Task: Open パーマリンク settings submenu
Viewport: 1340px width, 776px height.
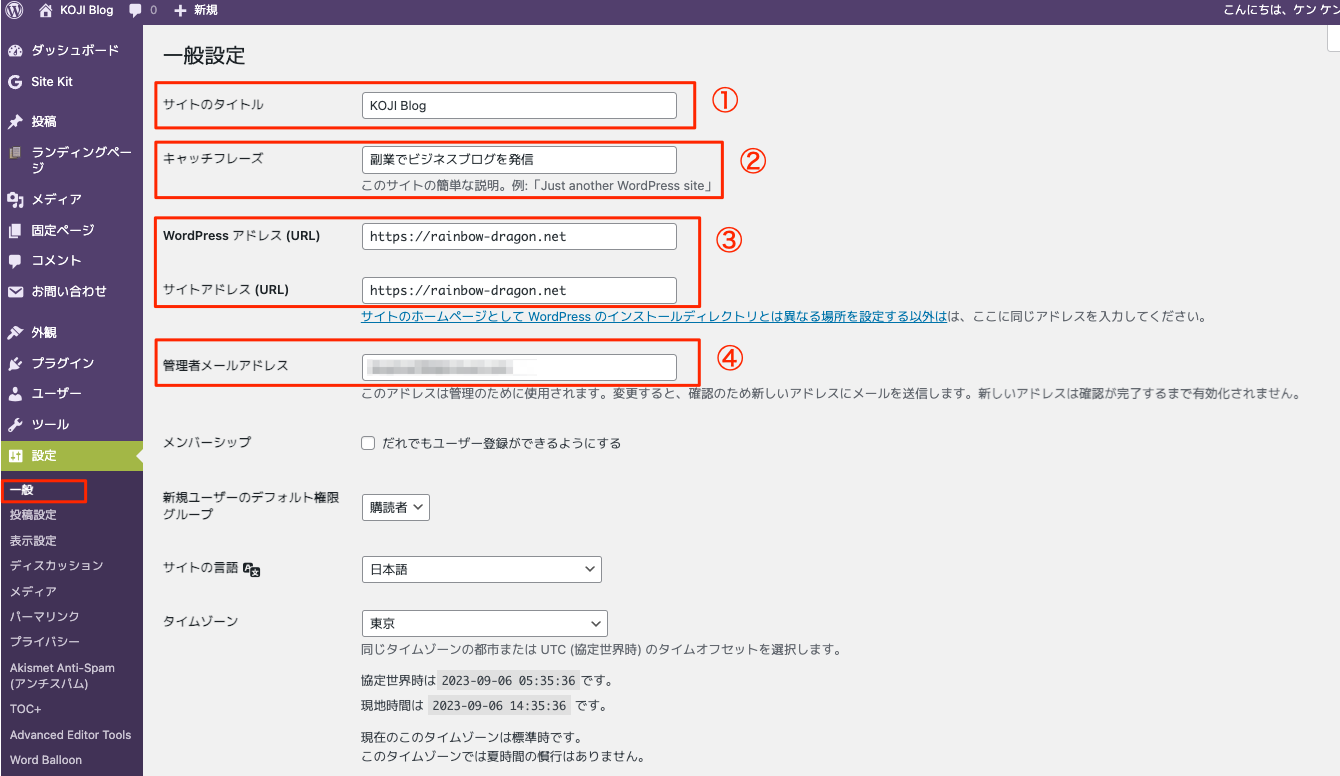Action: [x=45, y=616]
